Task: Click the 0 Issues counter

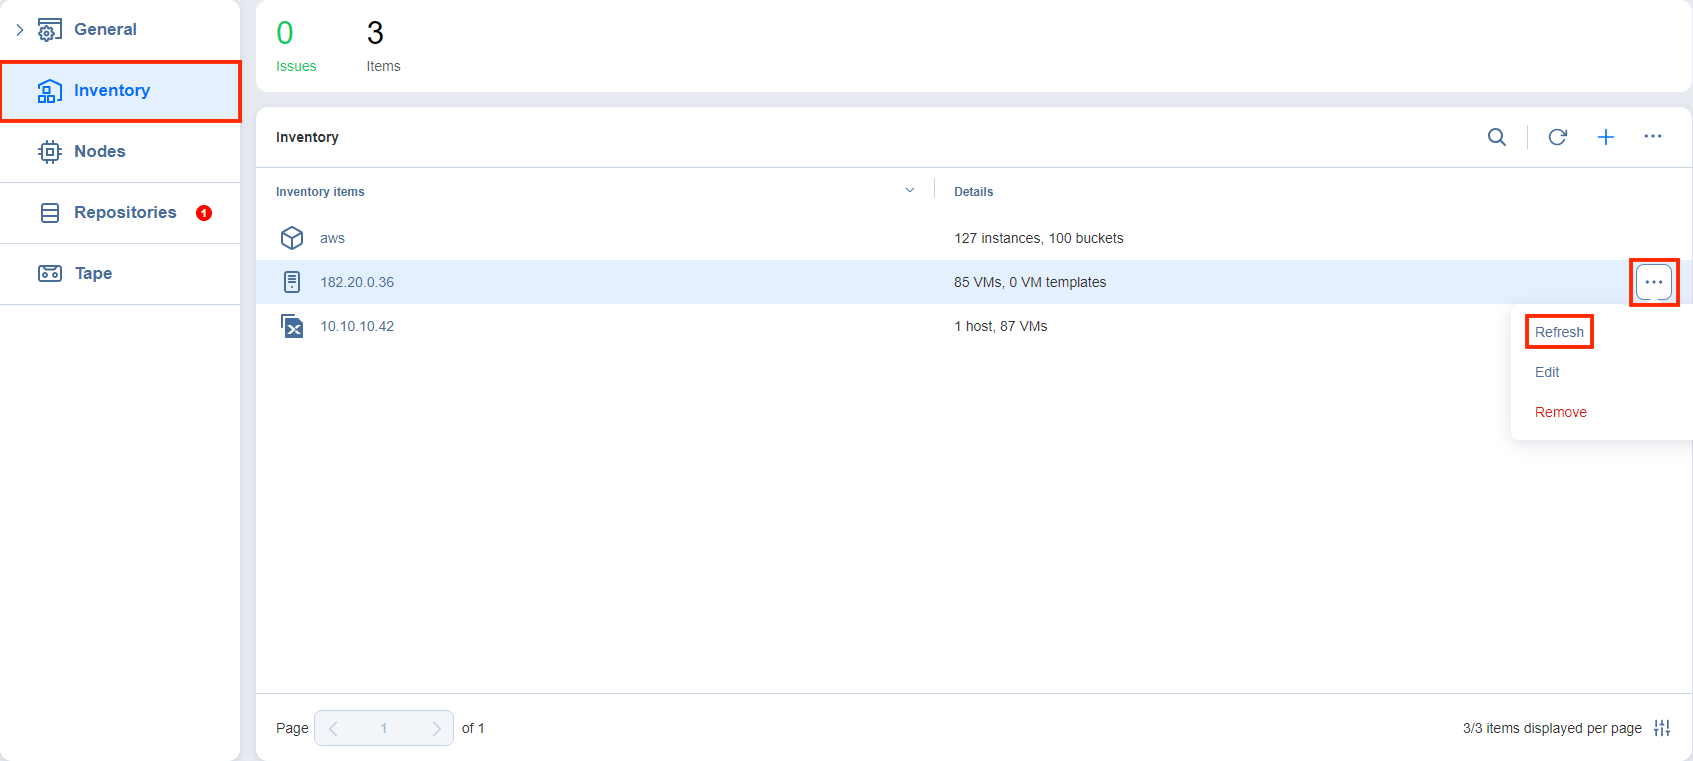Action: click(295, 46)
